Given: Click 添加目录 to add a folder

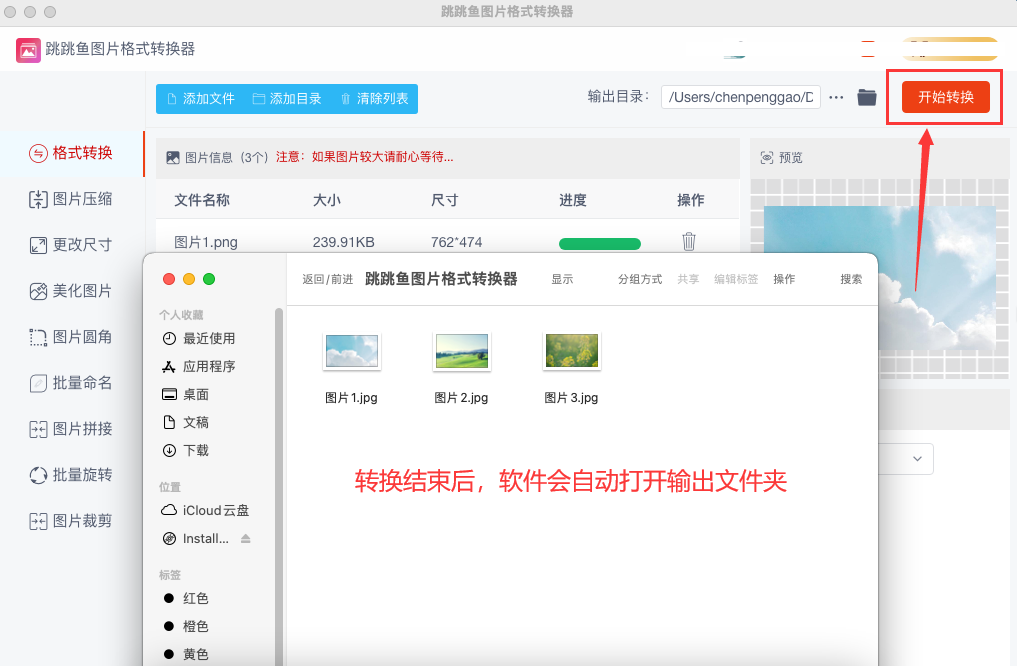Looking at the screenshot, I should 287,99.
